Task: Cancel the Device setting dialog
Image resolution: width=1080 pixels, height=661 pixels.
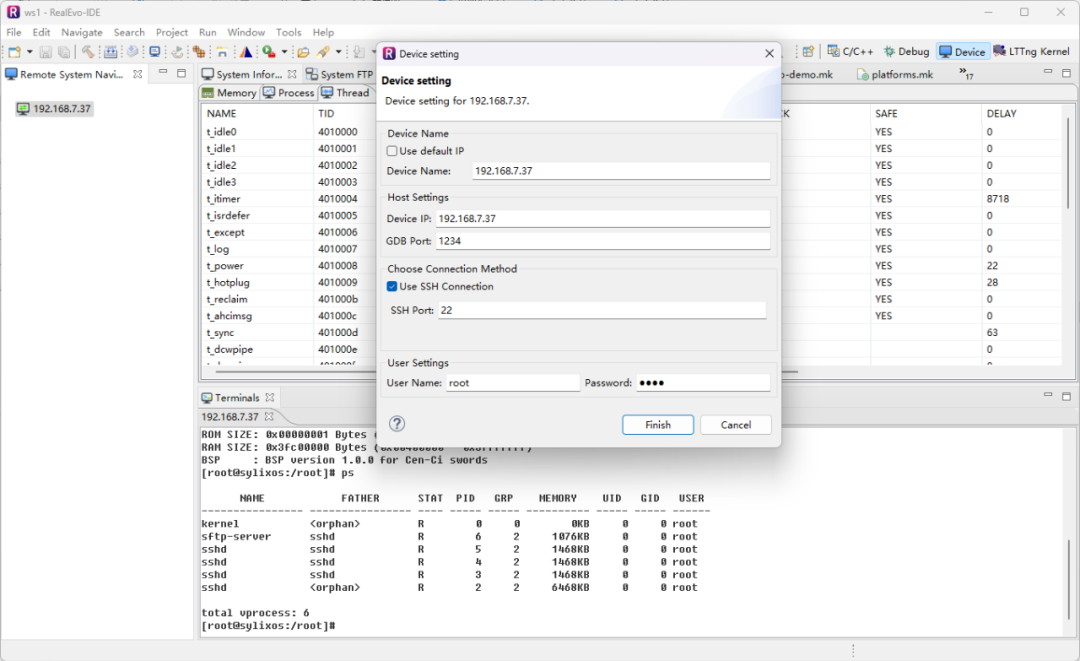Action: pos(735,425)
